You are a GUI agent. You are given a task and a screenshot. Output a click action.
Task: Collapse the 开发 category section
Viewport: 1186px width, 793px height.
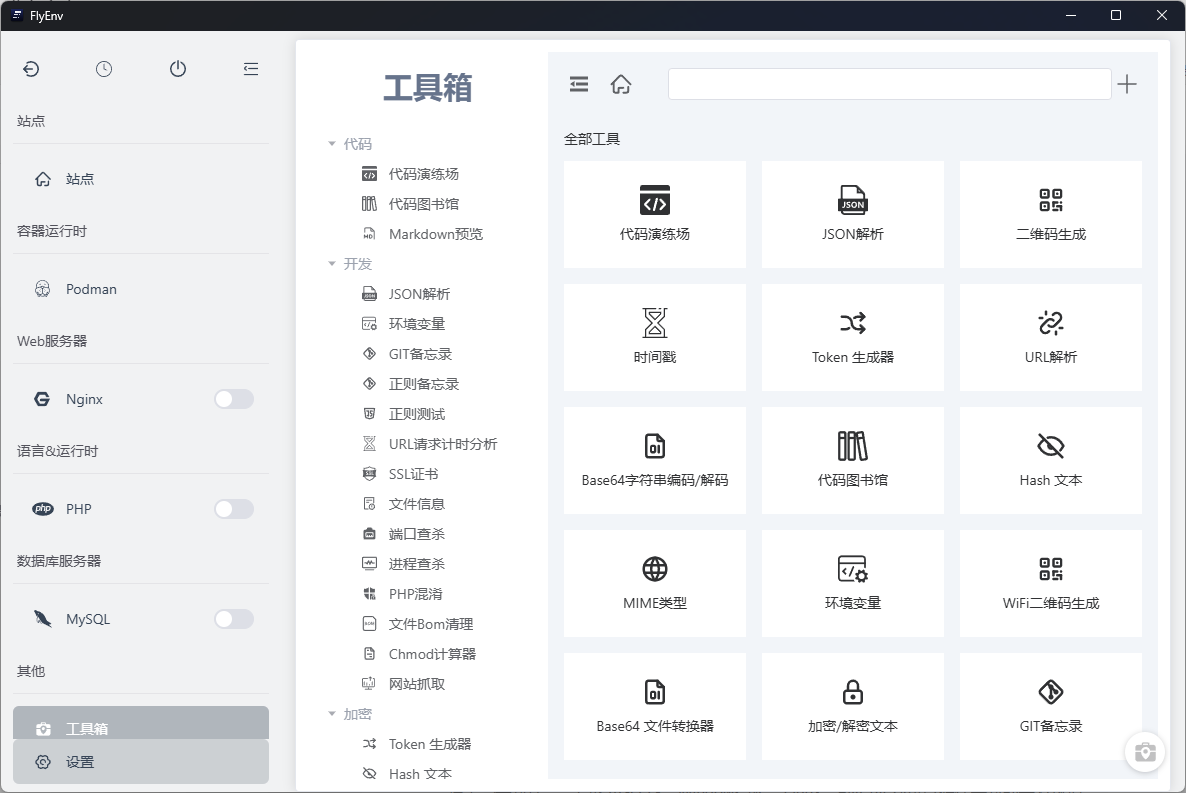click(331, 263)
